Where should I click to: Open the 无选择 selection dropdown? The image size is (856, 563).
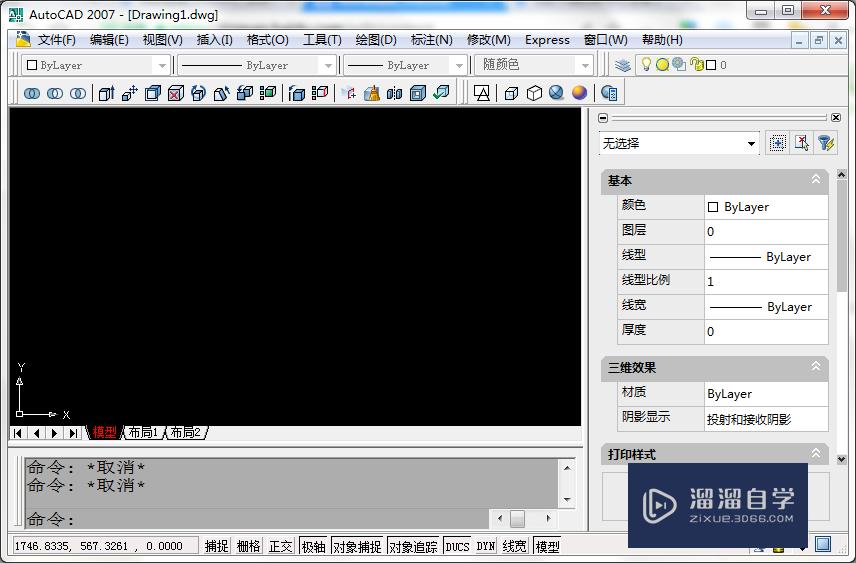pyautogui.click(x=679, y=144)
